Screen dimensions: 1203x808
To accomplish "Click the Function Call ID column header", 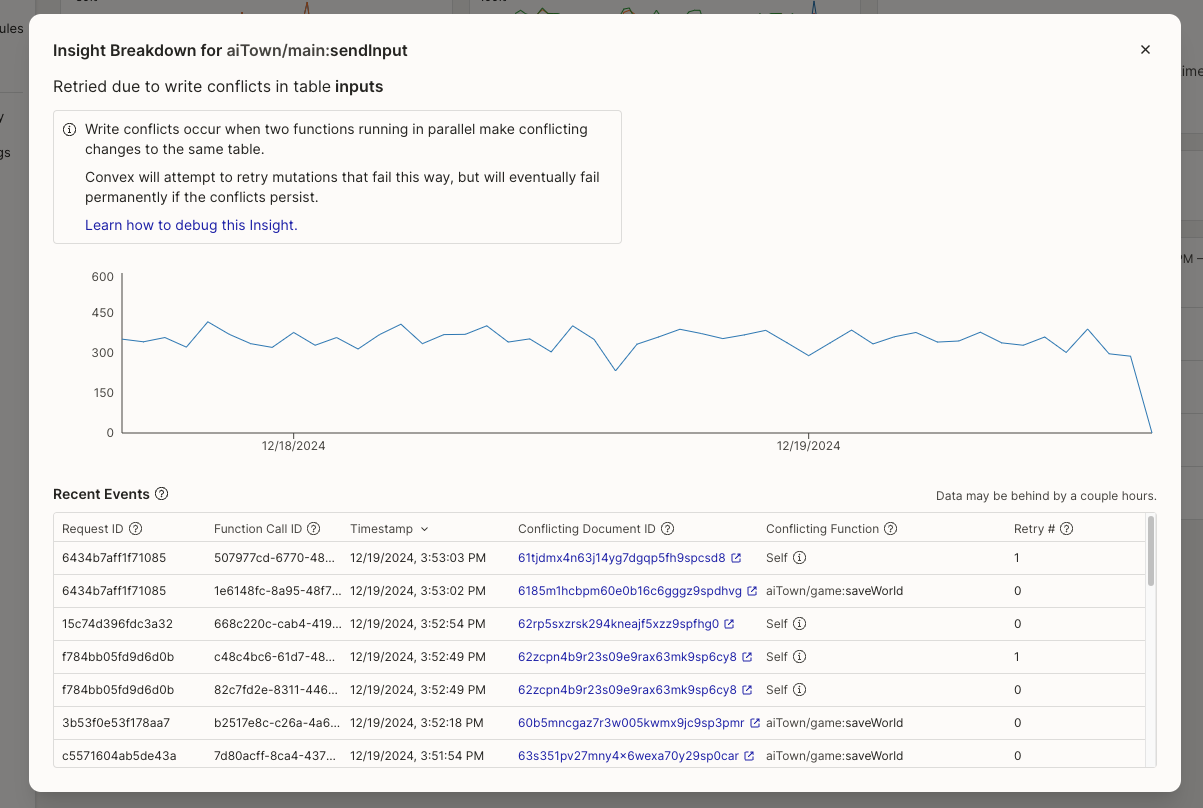I will 258,529.
